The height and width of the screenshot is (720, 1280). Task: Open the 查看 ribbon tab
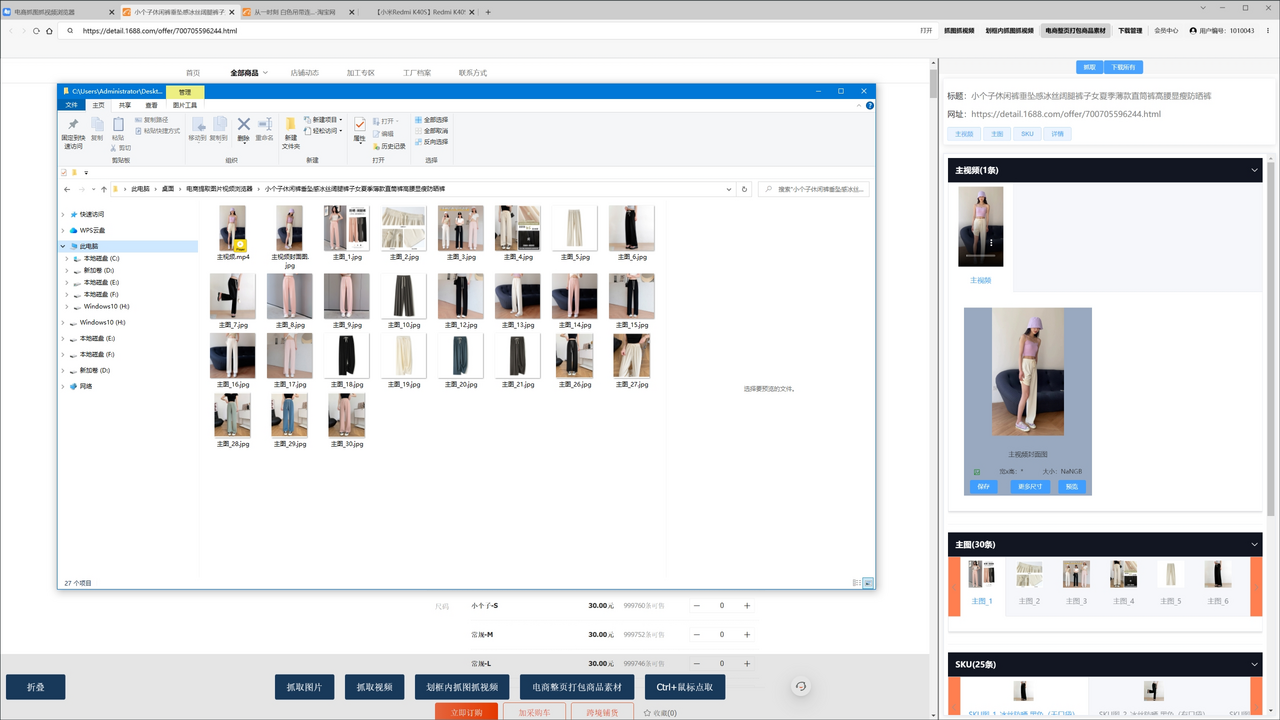151,105
